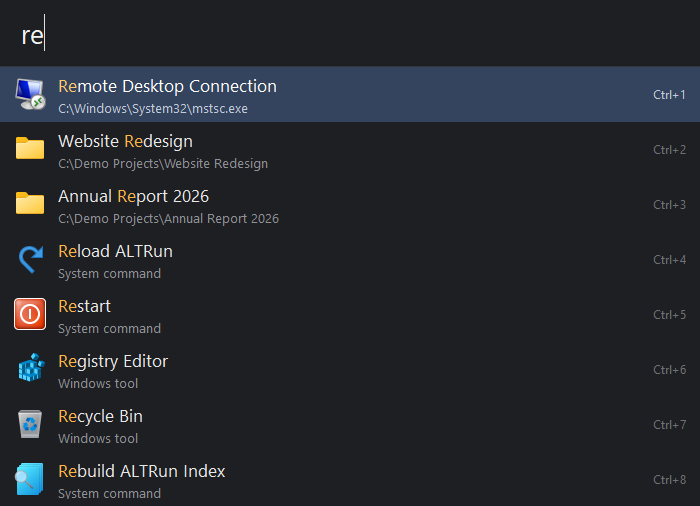Click the Ctrl+8 shortcut hint
Image resolution: width=700 pixels, height=506 pixels.
[669, 479]
